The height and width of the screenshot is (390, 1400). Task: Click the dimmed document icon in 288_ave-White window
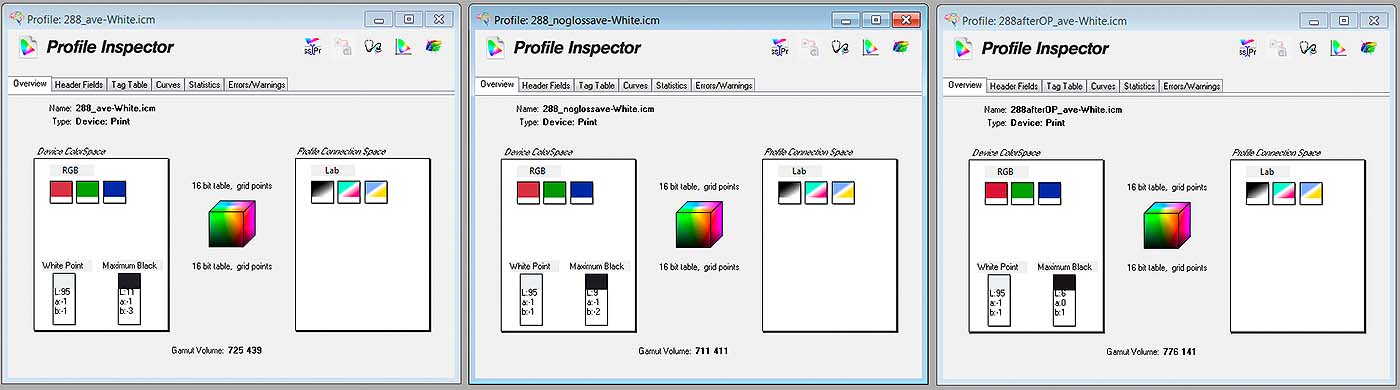tap(342, 46)
